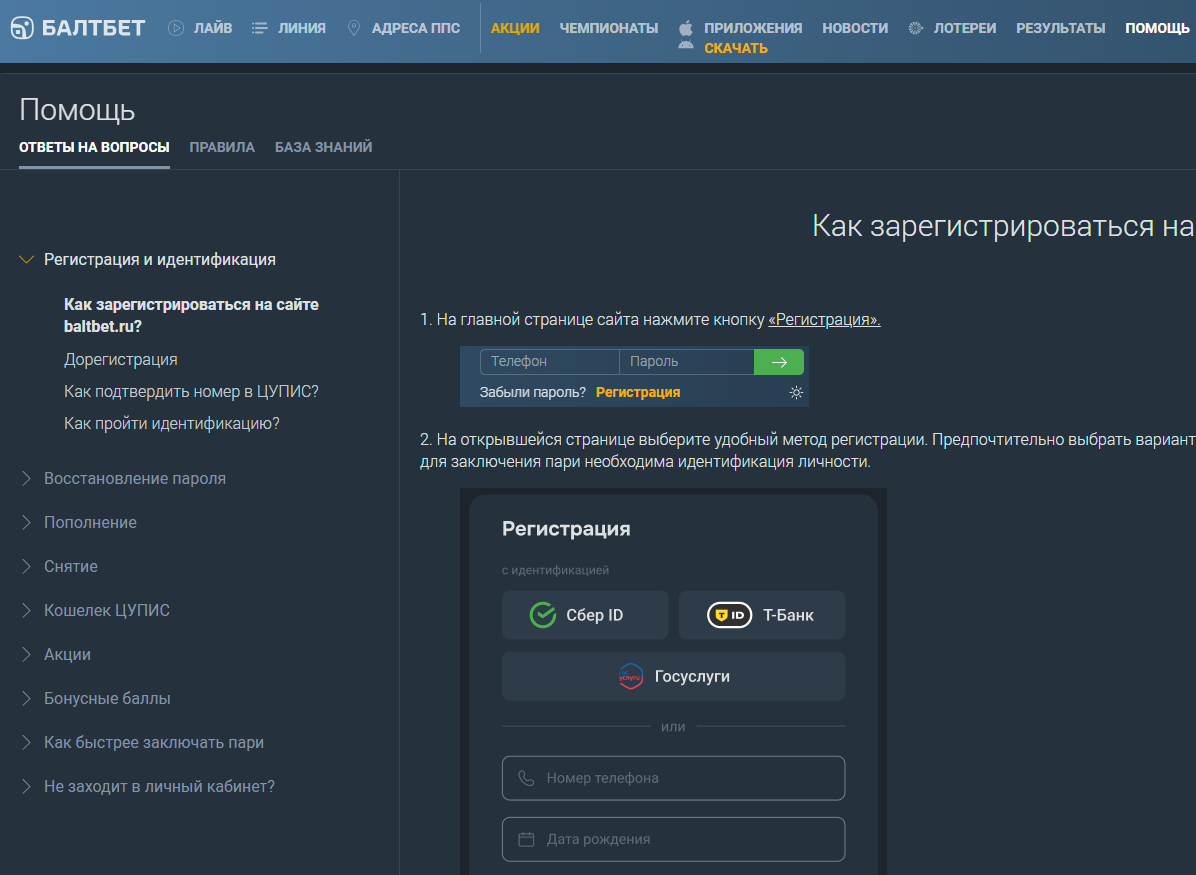The height and width of the screenshot is (875, 1196).
Task: Click the Госуслуги registration button
Action: point(674,677)
